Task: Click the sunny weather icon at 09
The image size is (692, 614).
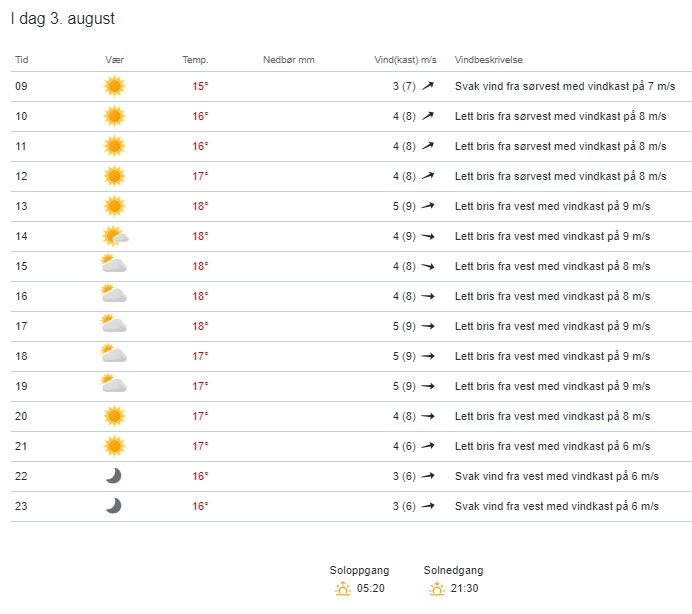Action: point(114,86)
